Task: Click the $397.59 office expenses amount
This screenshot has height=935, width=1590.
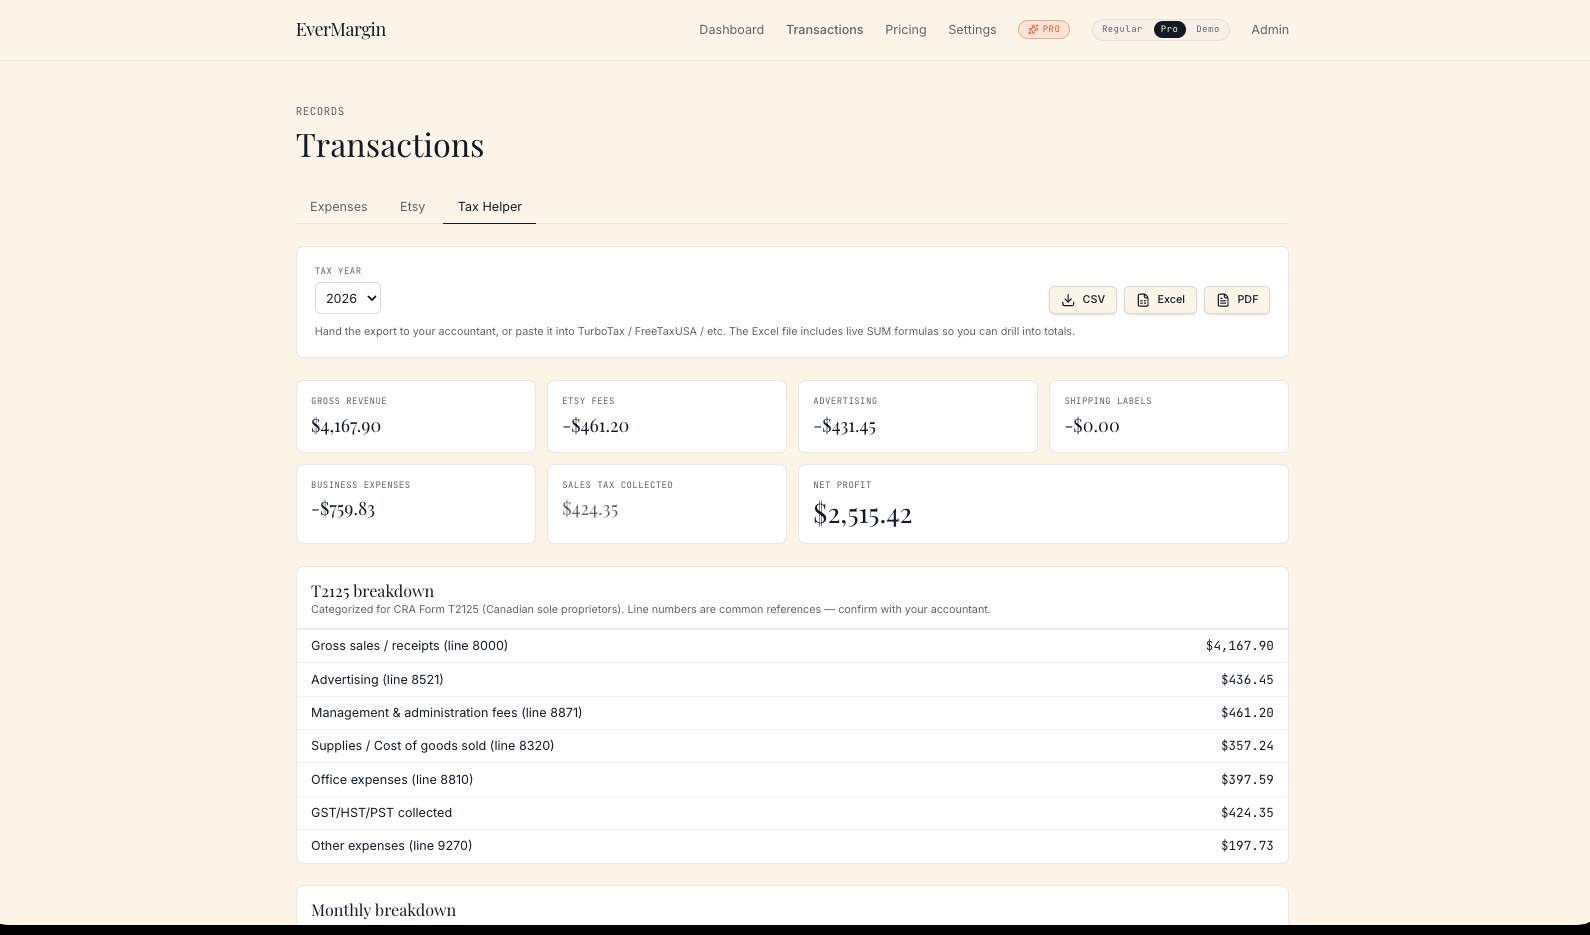Action: (x=1247, y=780)
